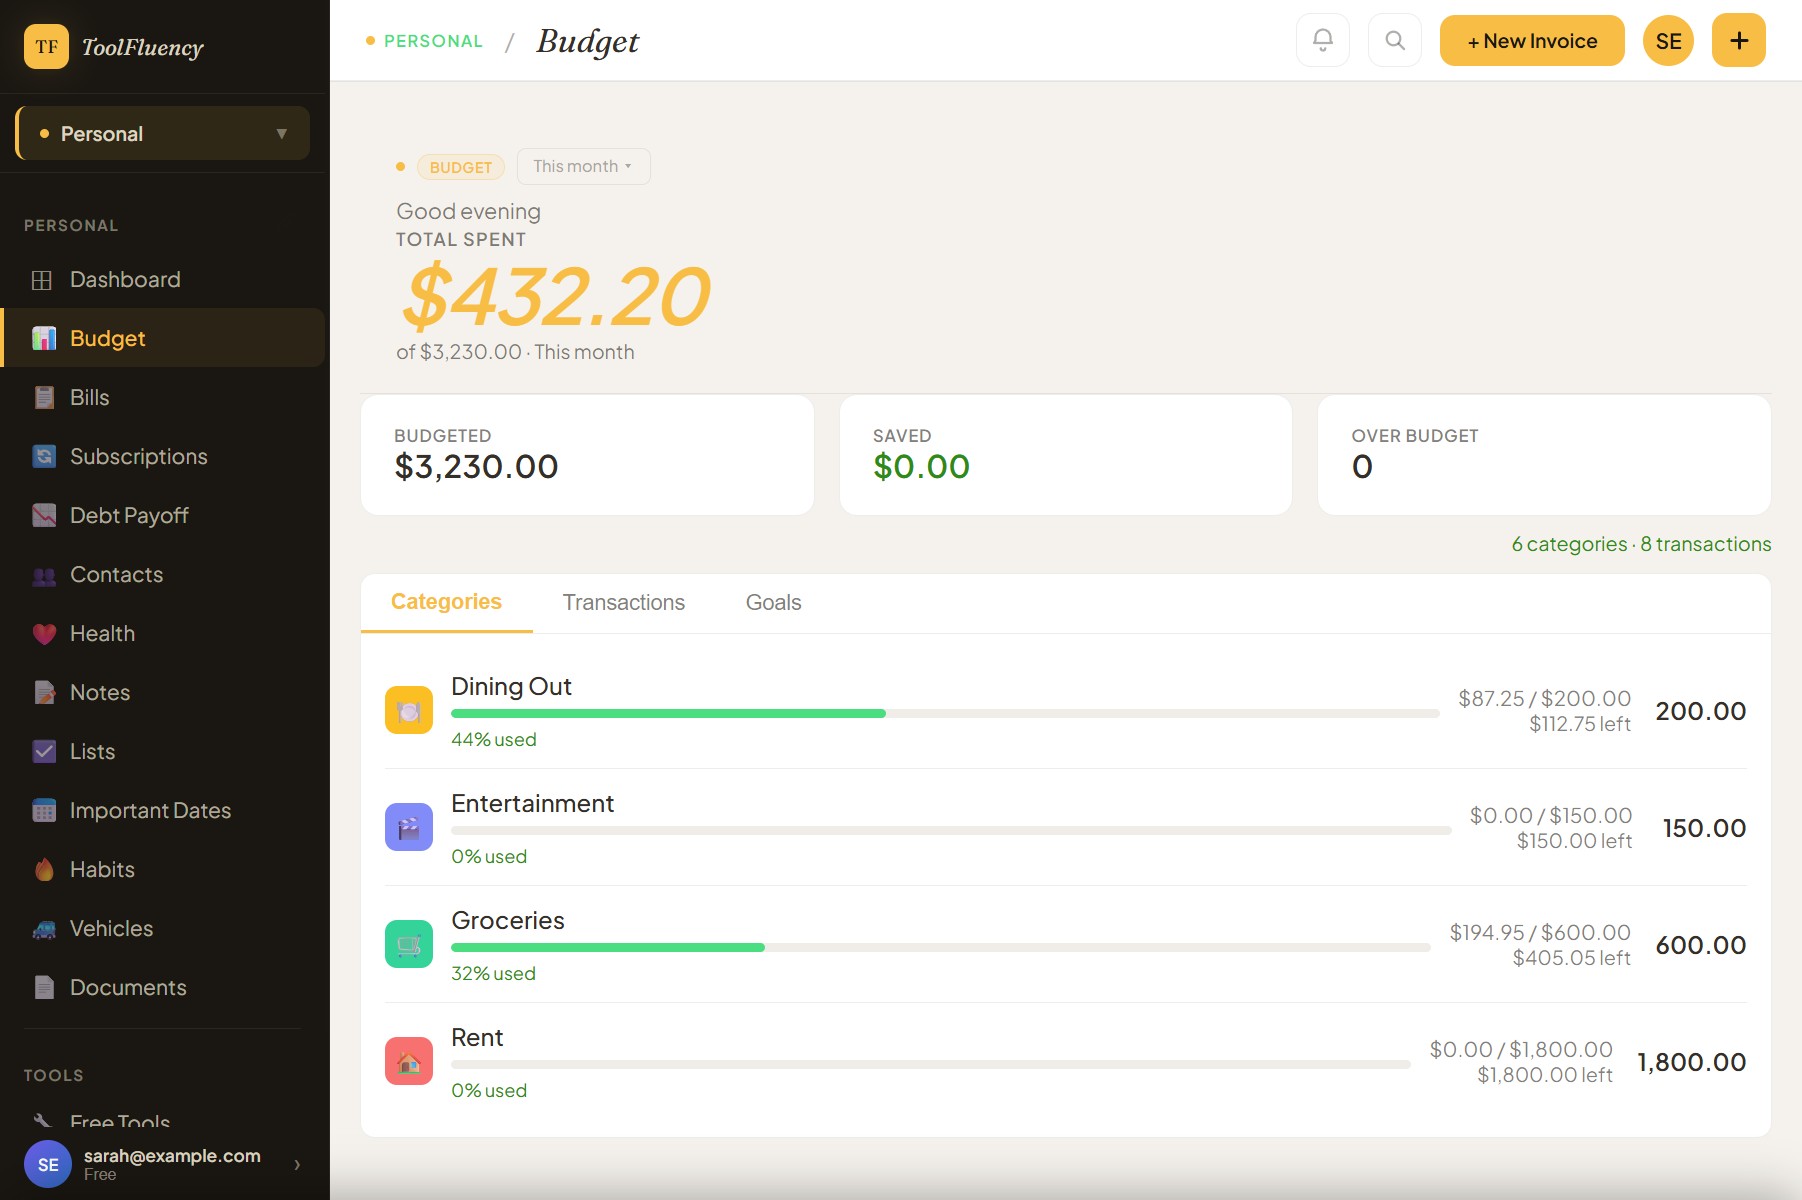Click the Groceries cart icon
This screenshot has height=1200, width=1802.
tap(409, 944)
